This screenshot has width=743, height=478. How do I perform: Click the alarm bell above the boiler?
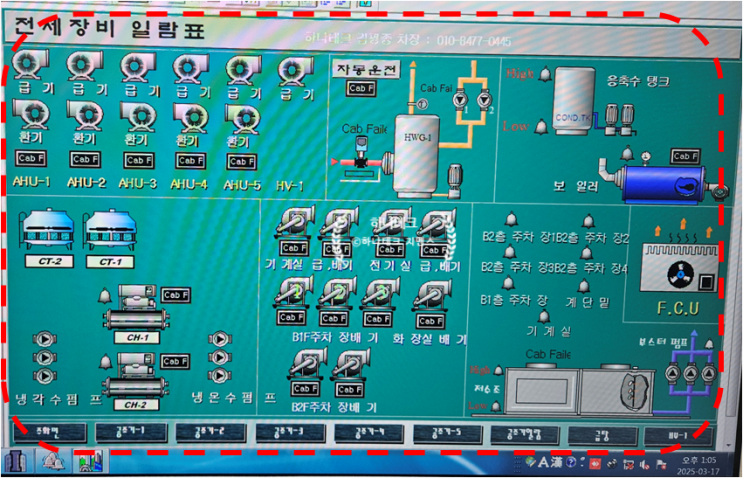coord(627,153)
